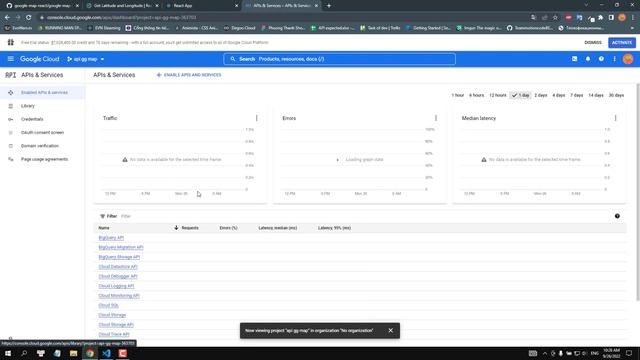This screenshot has width=640, height=360.
Task: Open BigQuery Storage API link
Action: click(x=119, y=257)
